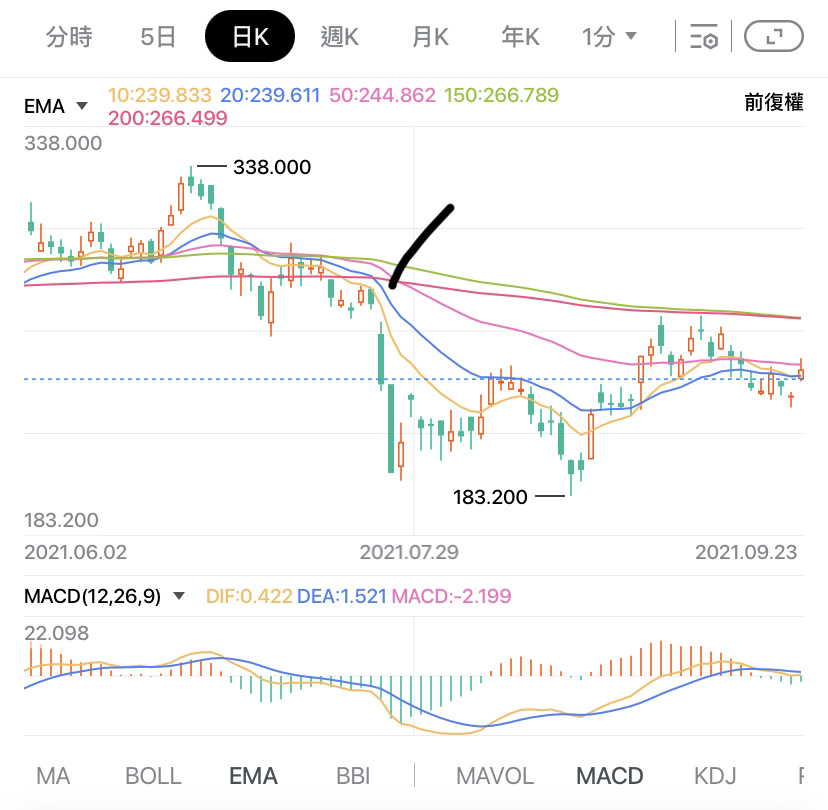Viewport: 828px width, 810px height.
Task: Switch sub-chart to KDJ indicator
Action: click(715, 775)
